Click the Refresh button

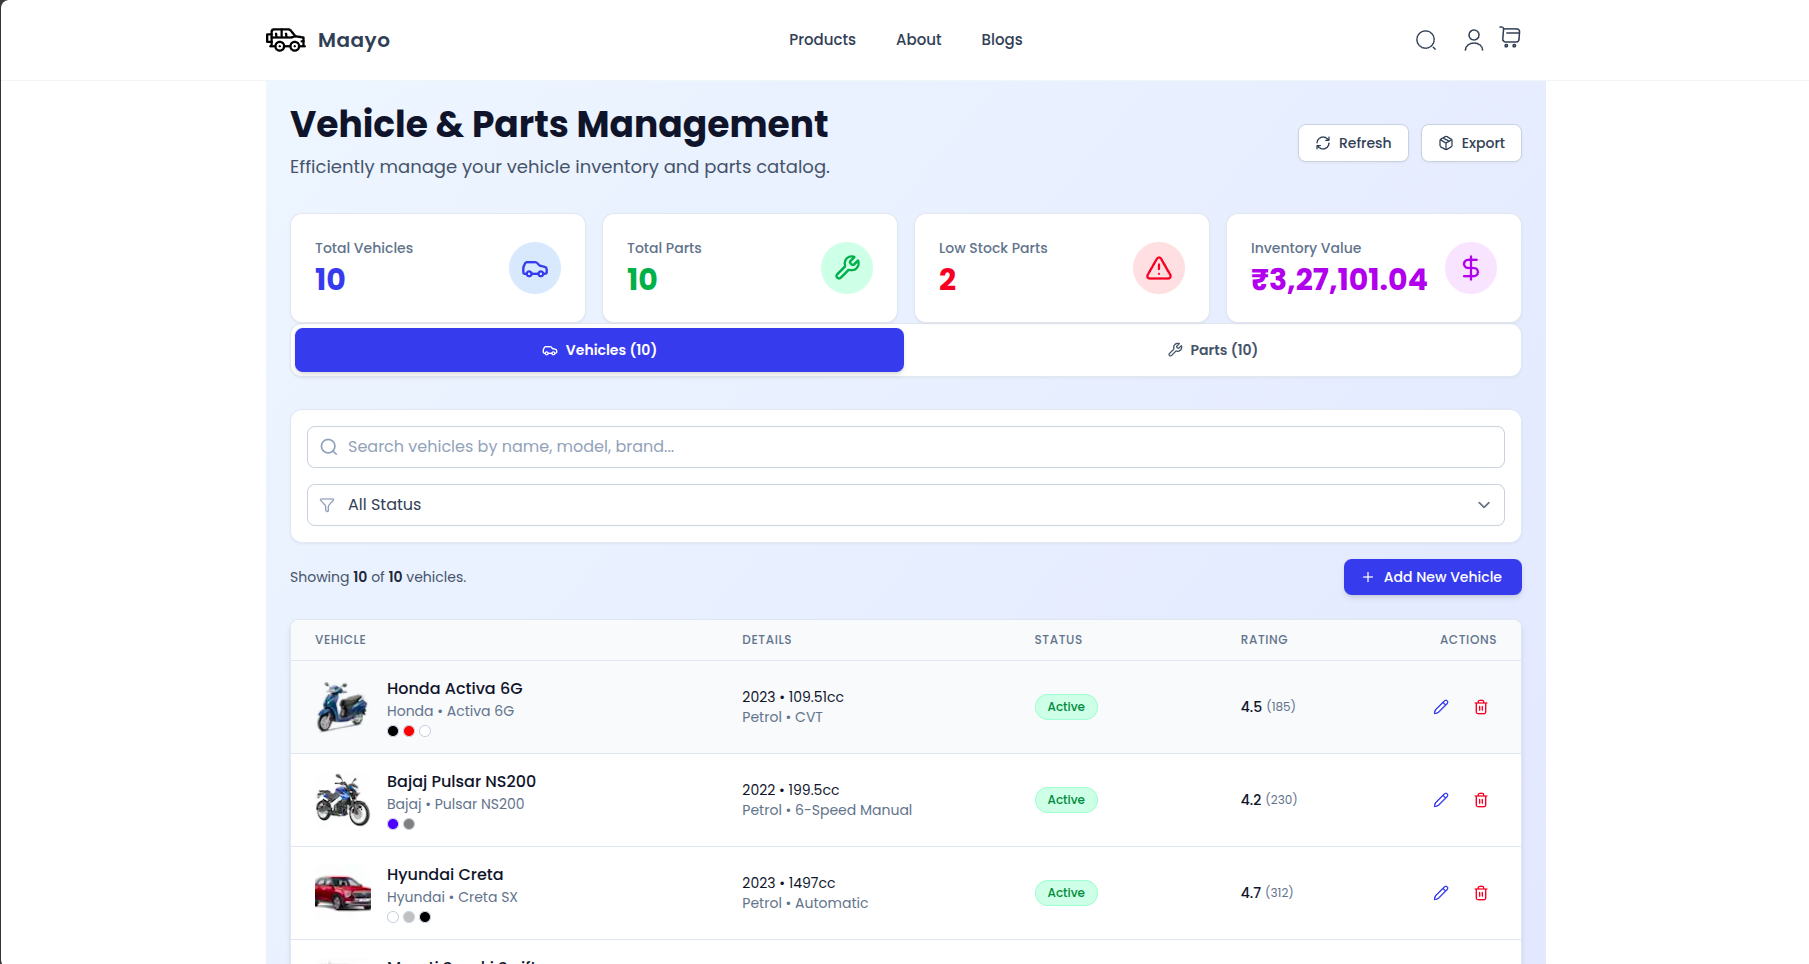coord(1352,143)
